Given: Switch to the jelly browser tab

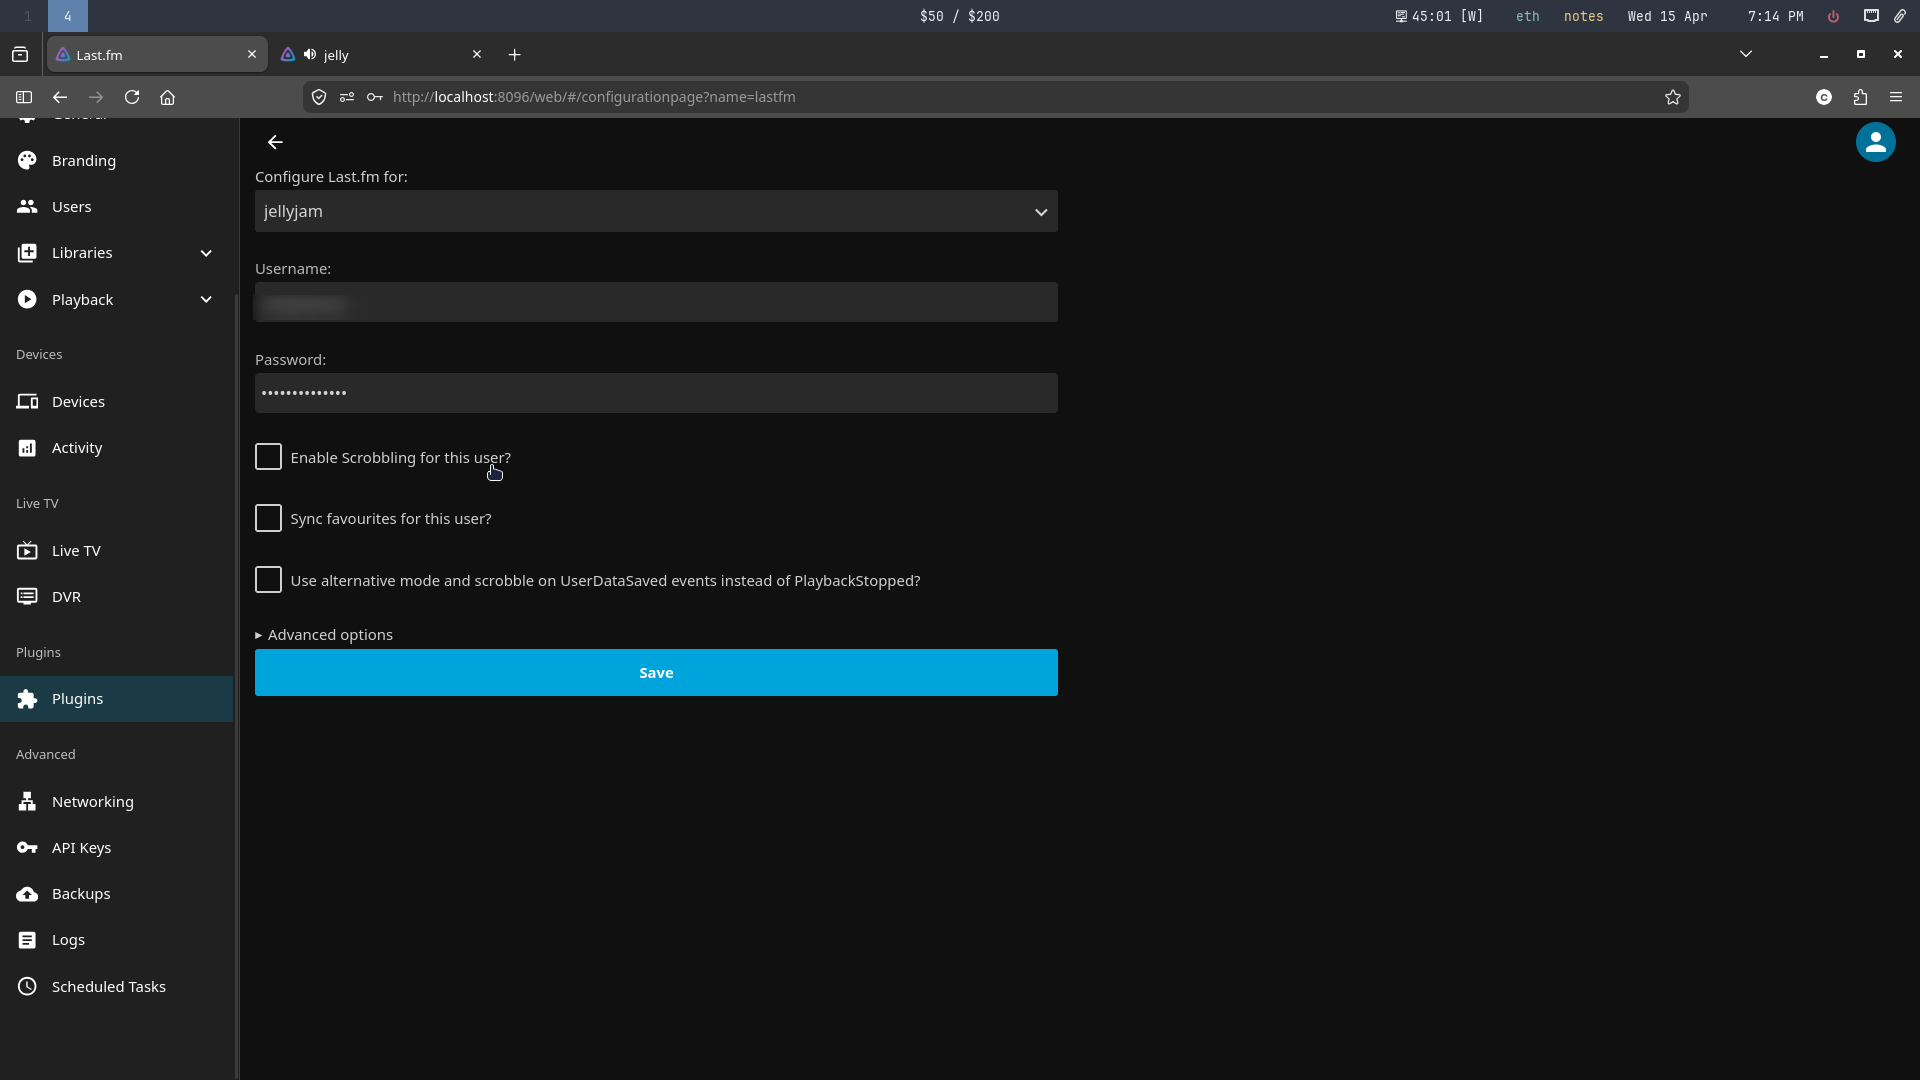Looking at the screenshot, I should (x=381, y=54).
